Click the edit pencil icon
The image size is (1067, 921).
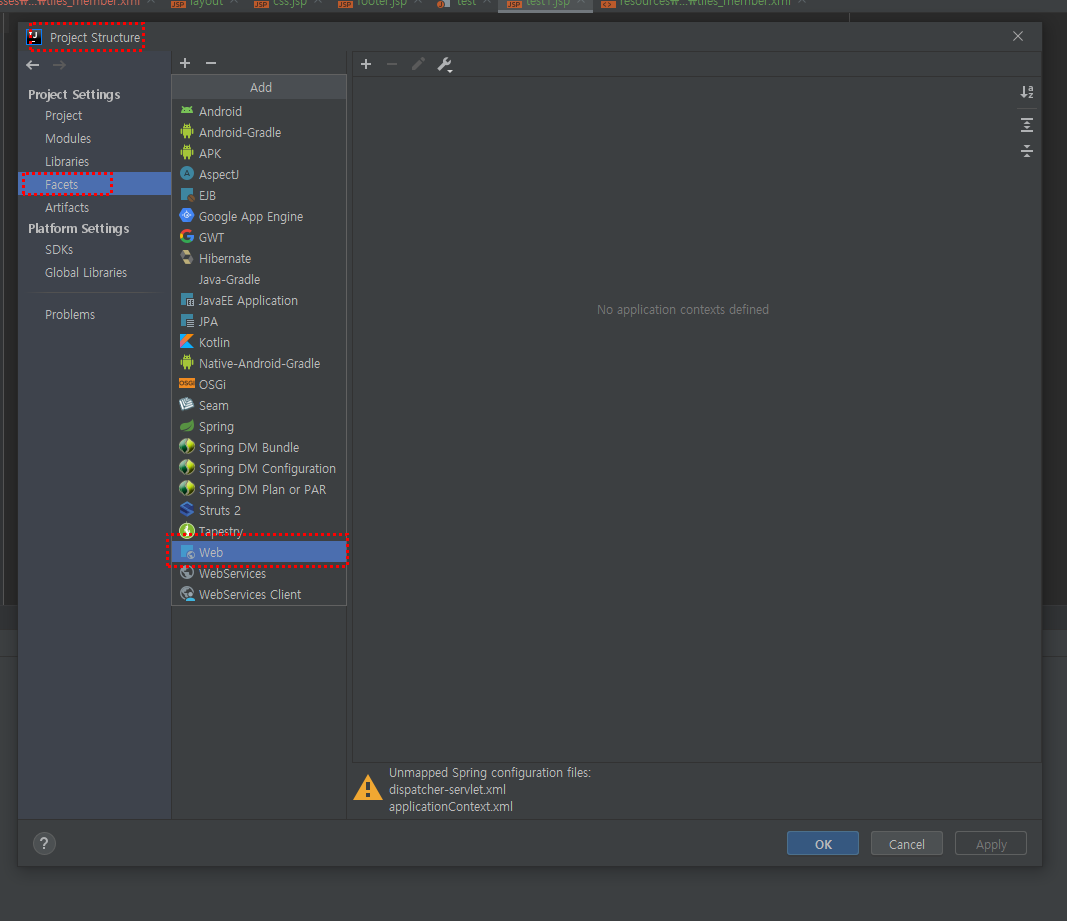coord(418,64)
